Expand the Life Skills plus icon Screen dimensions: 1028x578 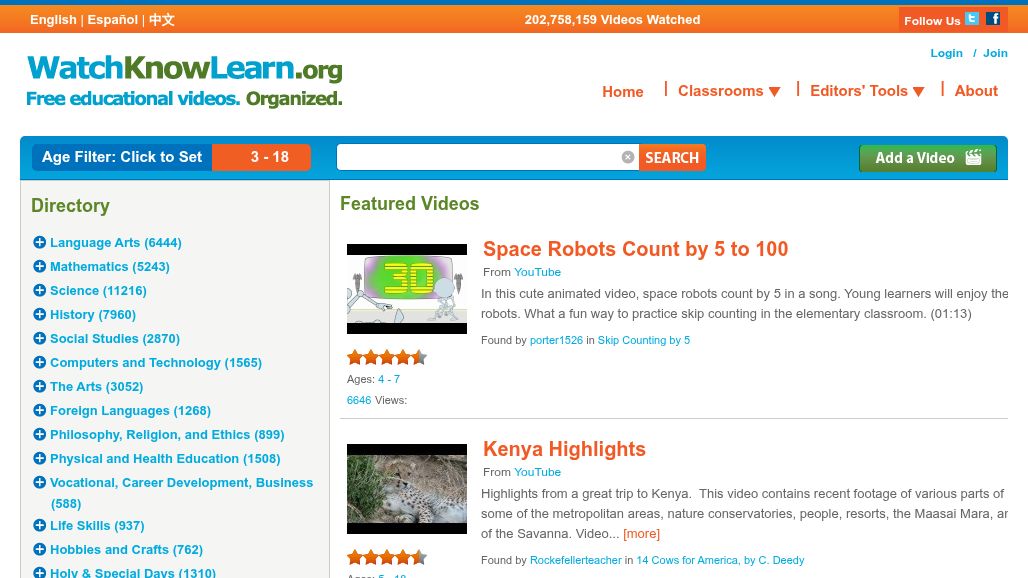click(39, 526)
